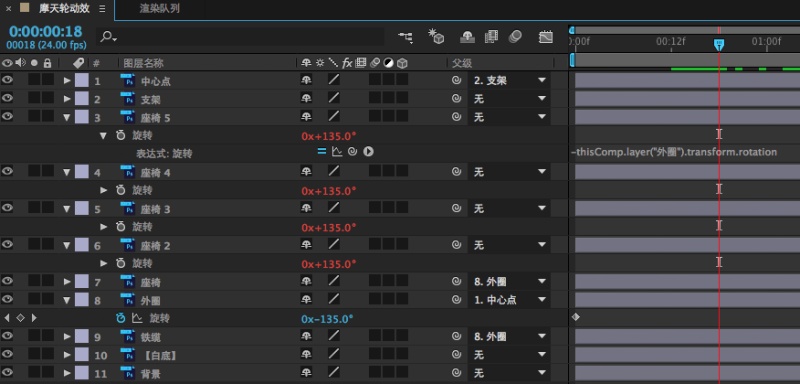Screen dimensions: 800x384
Task: Click the label color swatch of 外圈
Action: (82, 300)
